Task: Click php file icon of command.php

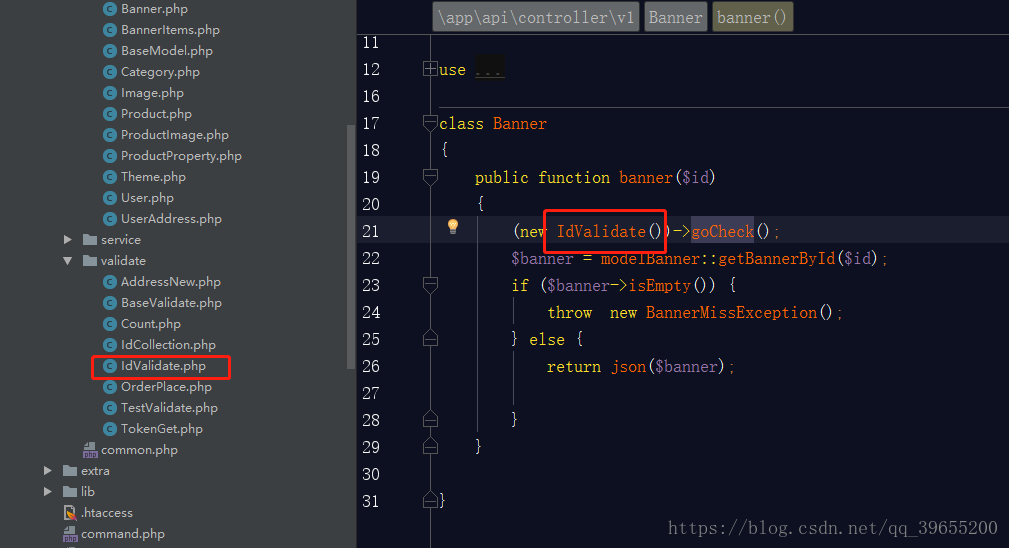Action: 70,534
